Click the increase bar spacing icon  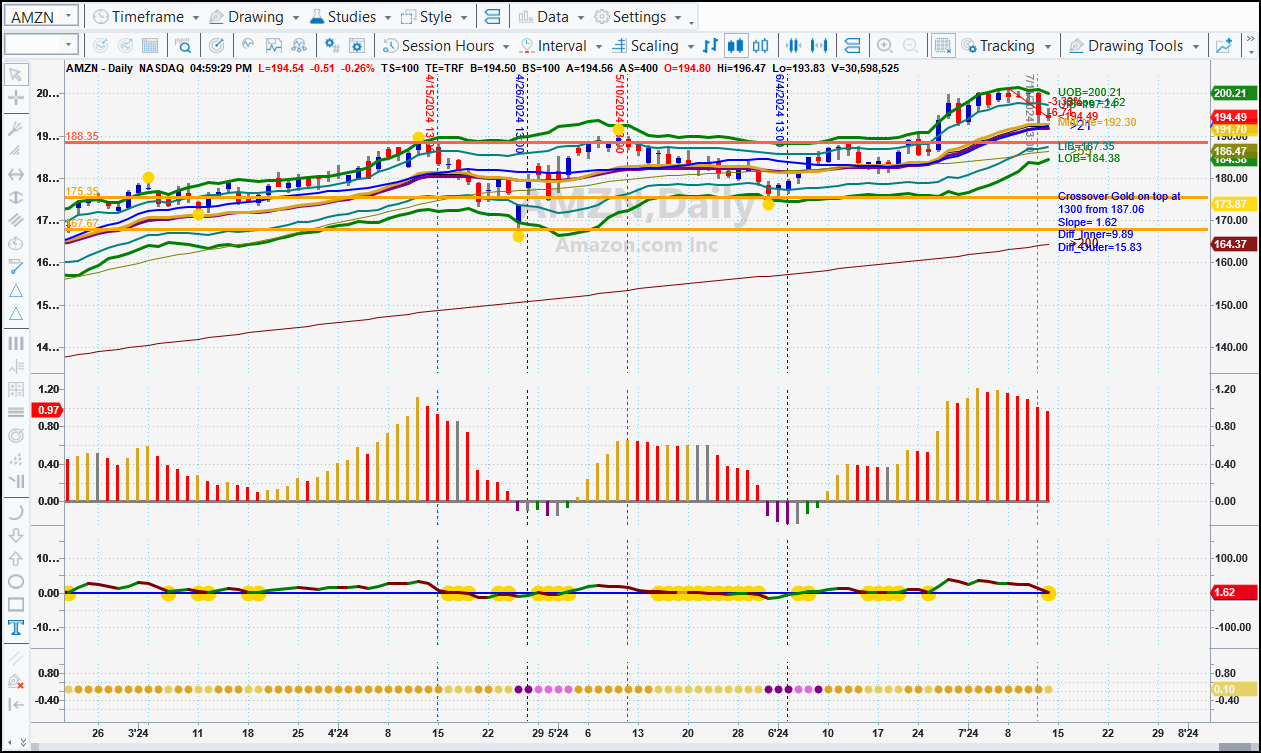tap(821, 45)
